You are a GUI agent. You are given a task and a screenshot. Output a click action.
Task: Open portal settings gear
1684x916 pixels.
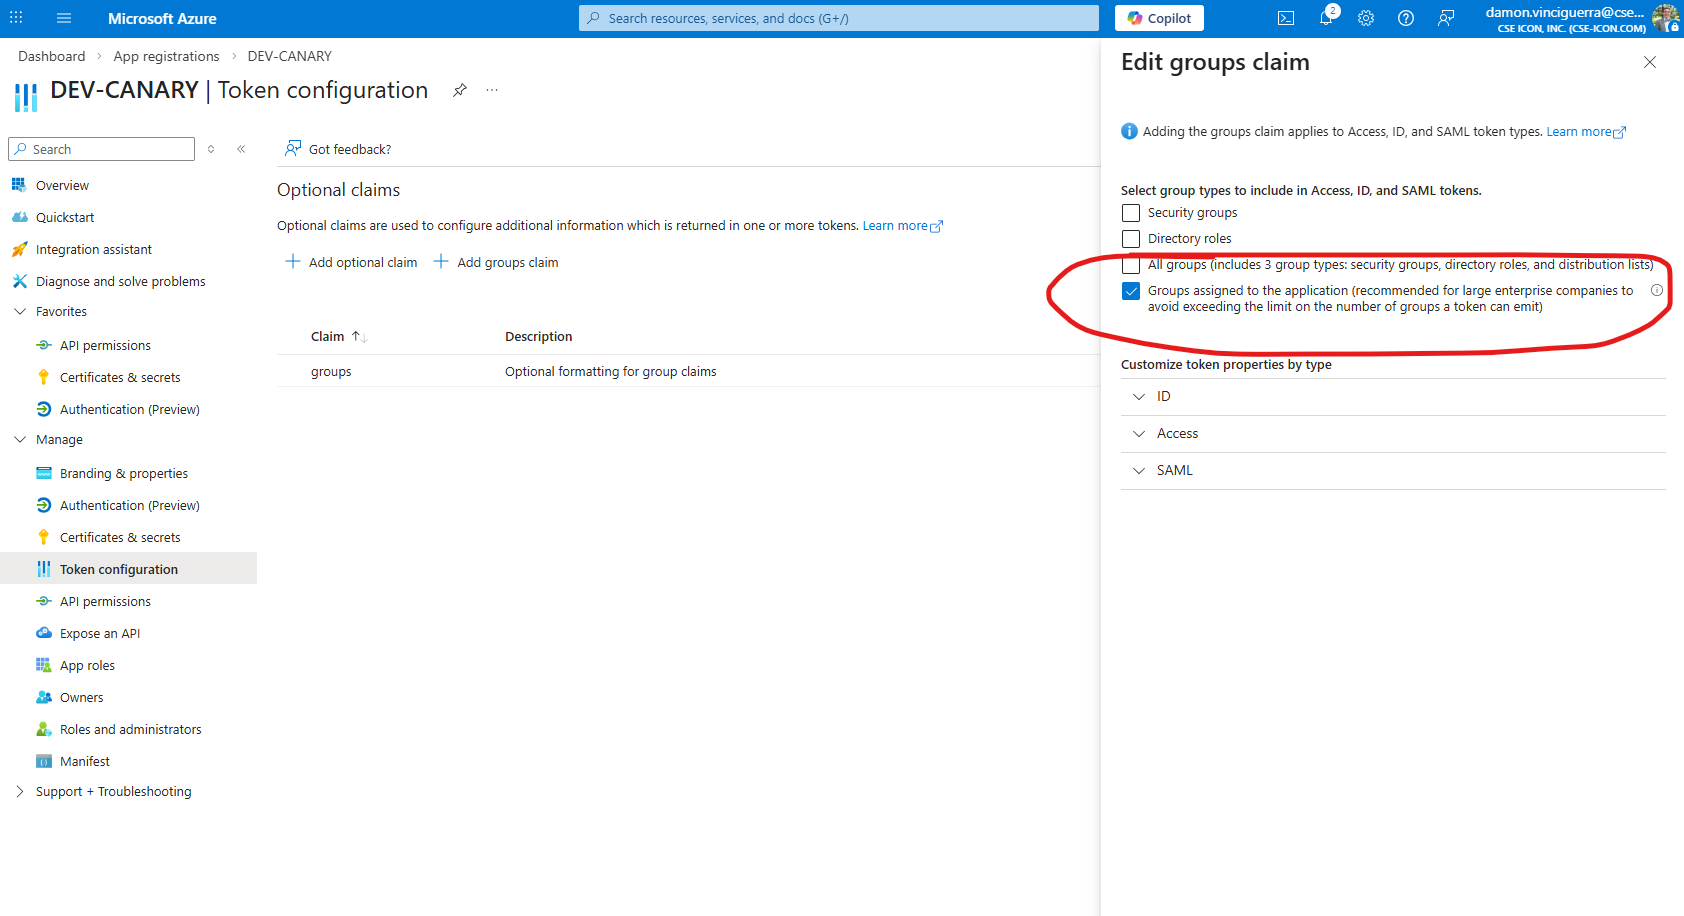[1366, 18]
